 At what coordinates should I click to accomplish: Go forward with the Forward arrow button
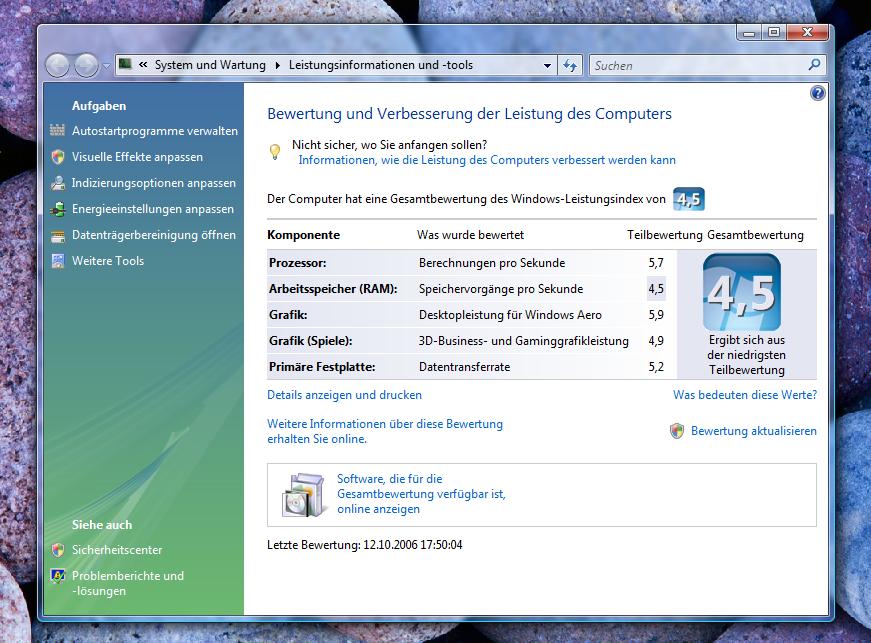[86, 66]
